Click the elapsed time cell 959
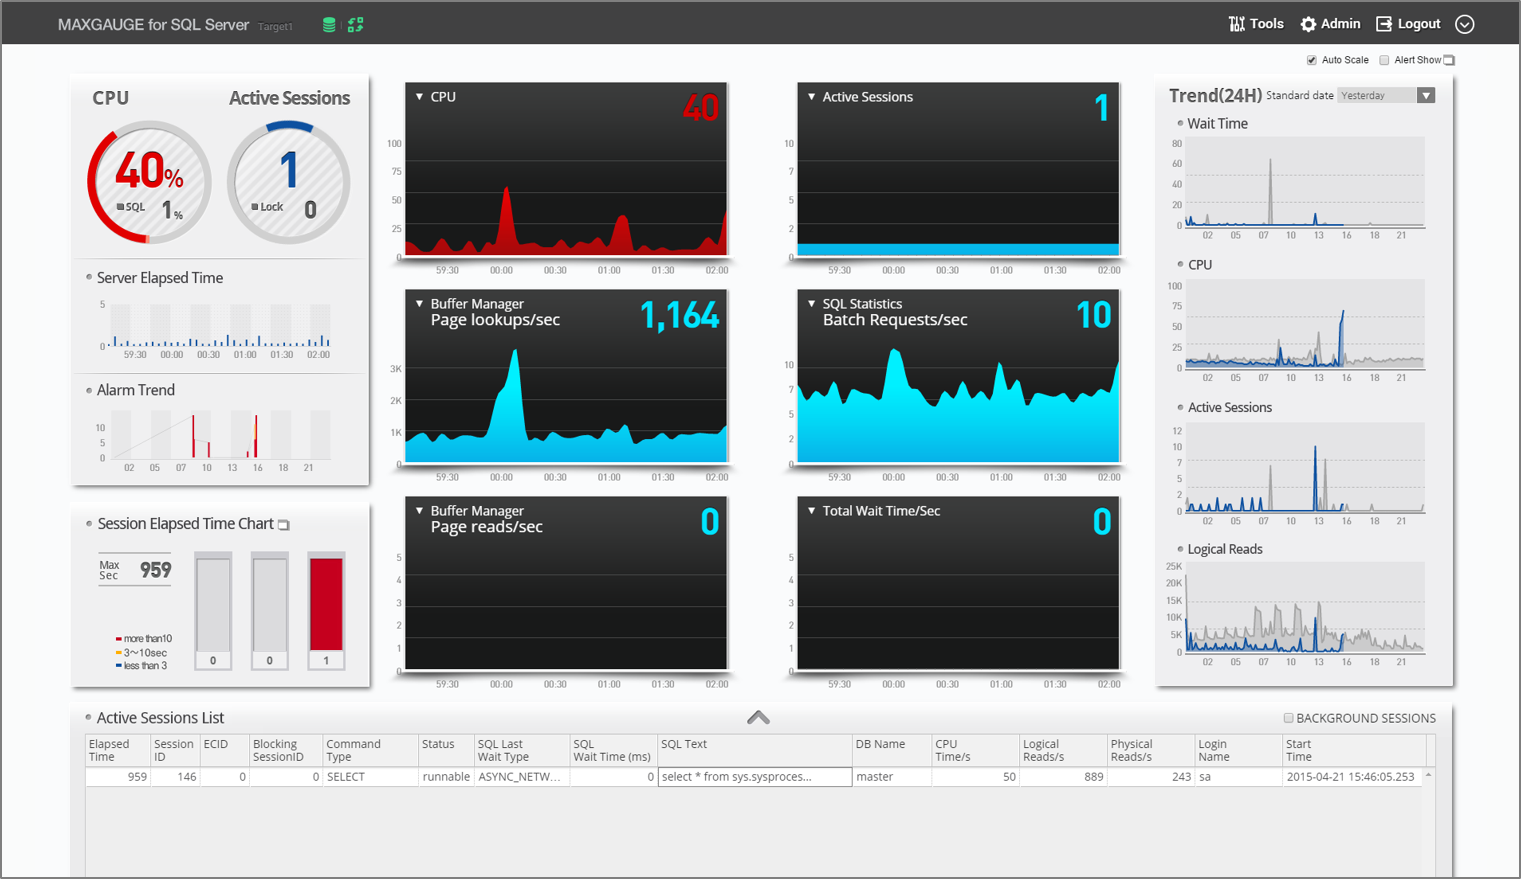Image resolution: width=1521 pixels, height=879 pixels. point(118,777)
